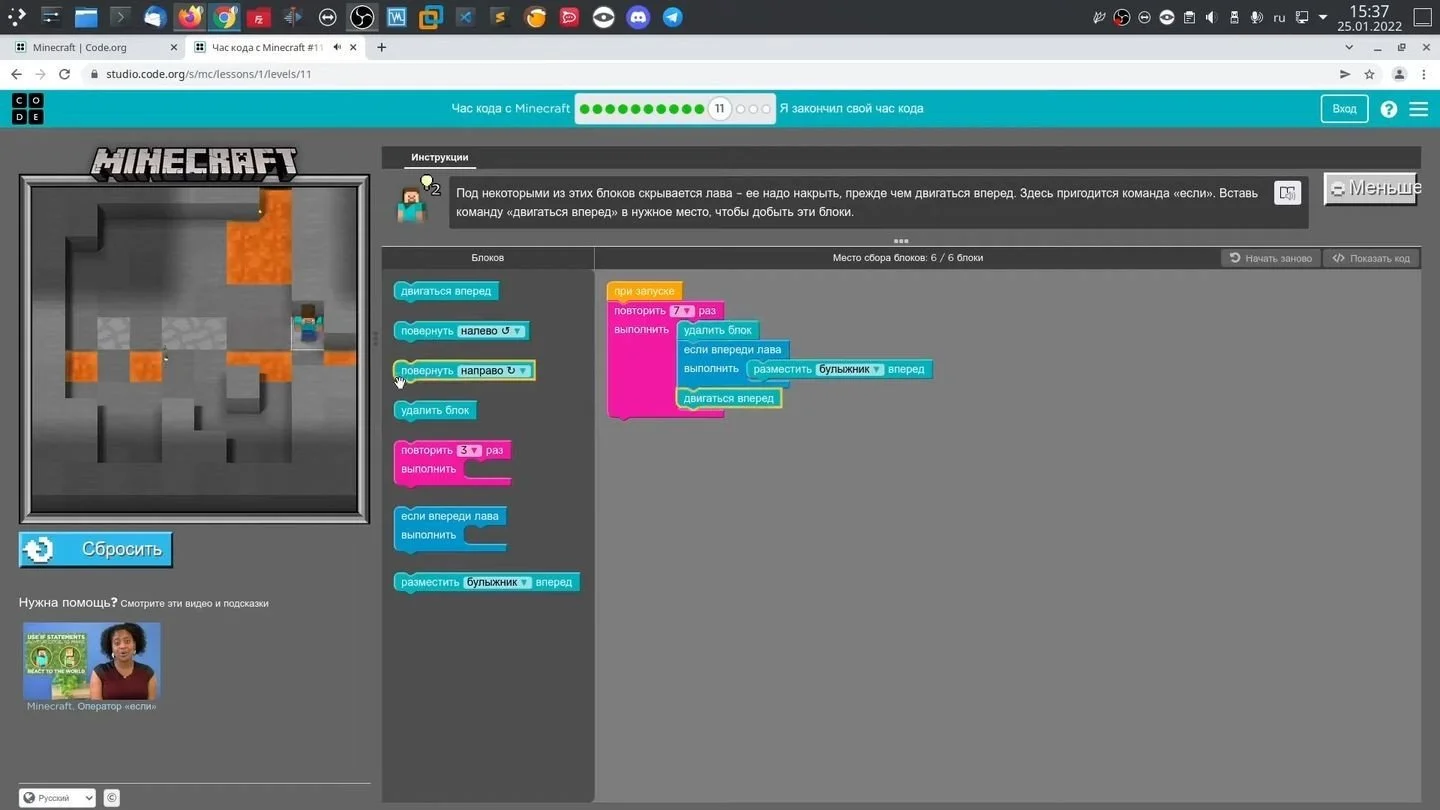Open the 'Я закончил свой час кода' link
The height and width of the screenshot is (810, 1440).
[x=851, y=108]
